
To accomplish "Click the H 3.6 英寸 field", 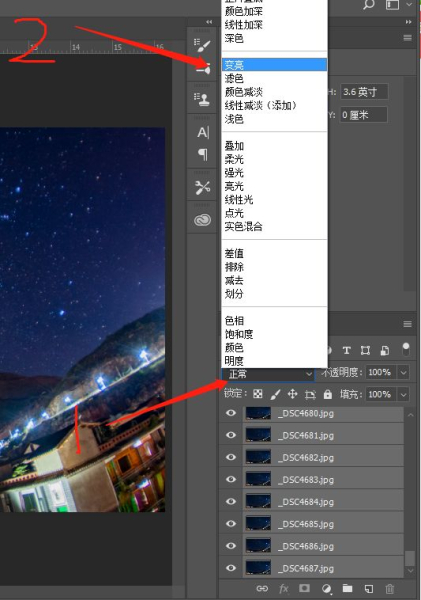I will coord(364,92).
